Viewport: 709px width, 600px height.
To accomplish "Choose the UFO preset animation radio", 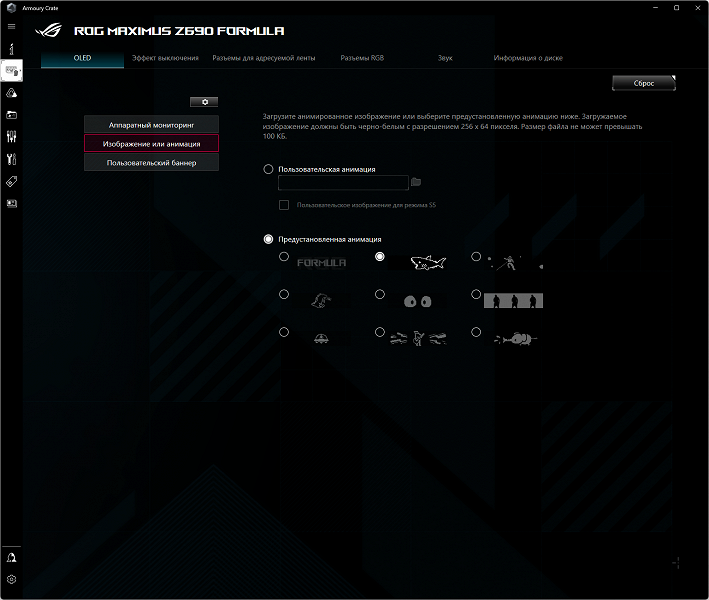I will click(284, 332).
